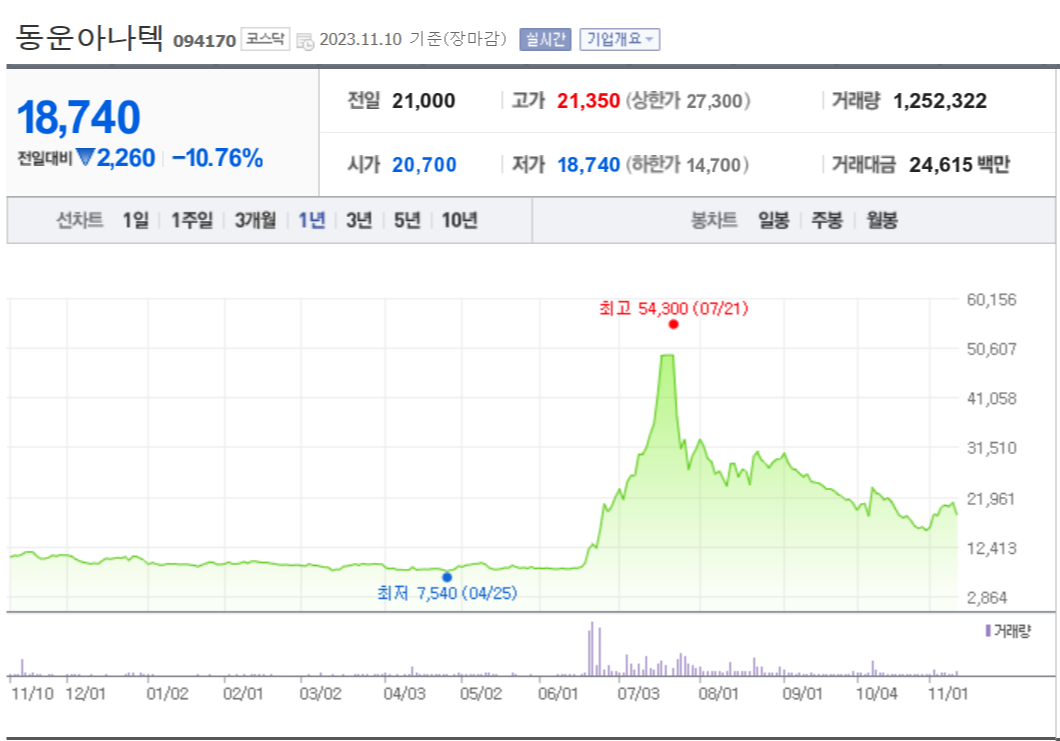This screenshot has height=741, width=1060.
Task: Click the 60,156 y-axis label
Action: click(991, 300)
